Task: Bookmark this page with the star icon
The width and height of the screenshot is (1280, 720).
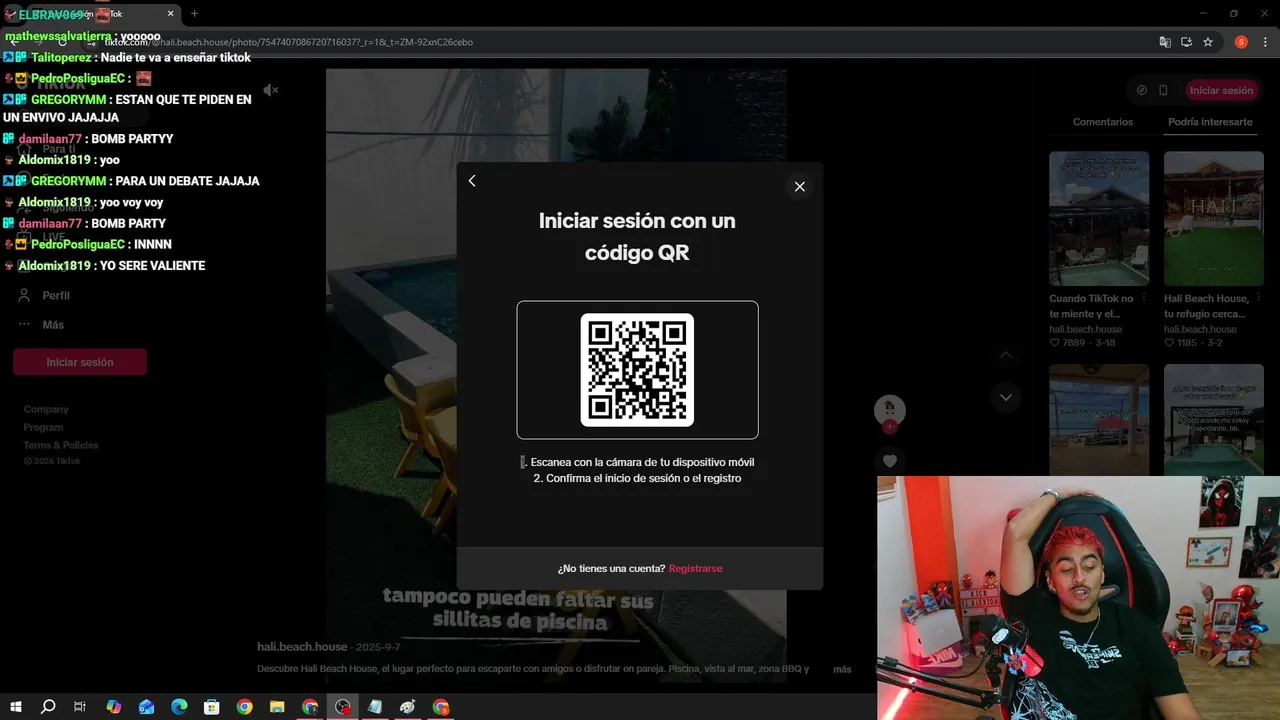Action: pyautogui.click(x=1208, y=42)
